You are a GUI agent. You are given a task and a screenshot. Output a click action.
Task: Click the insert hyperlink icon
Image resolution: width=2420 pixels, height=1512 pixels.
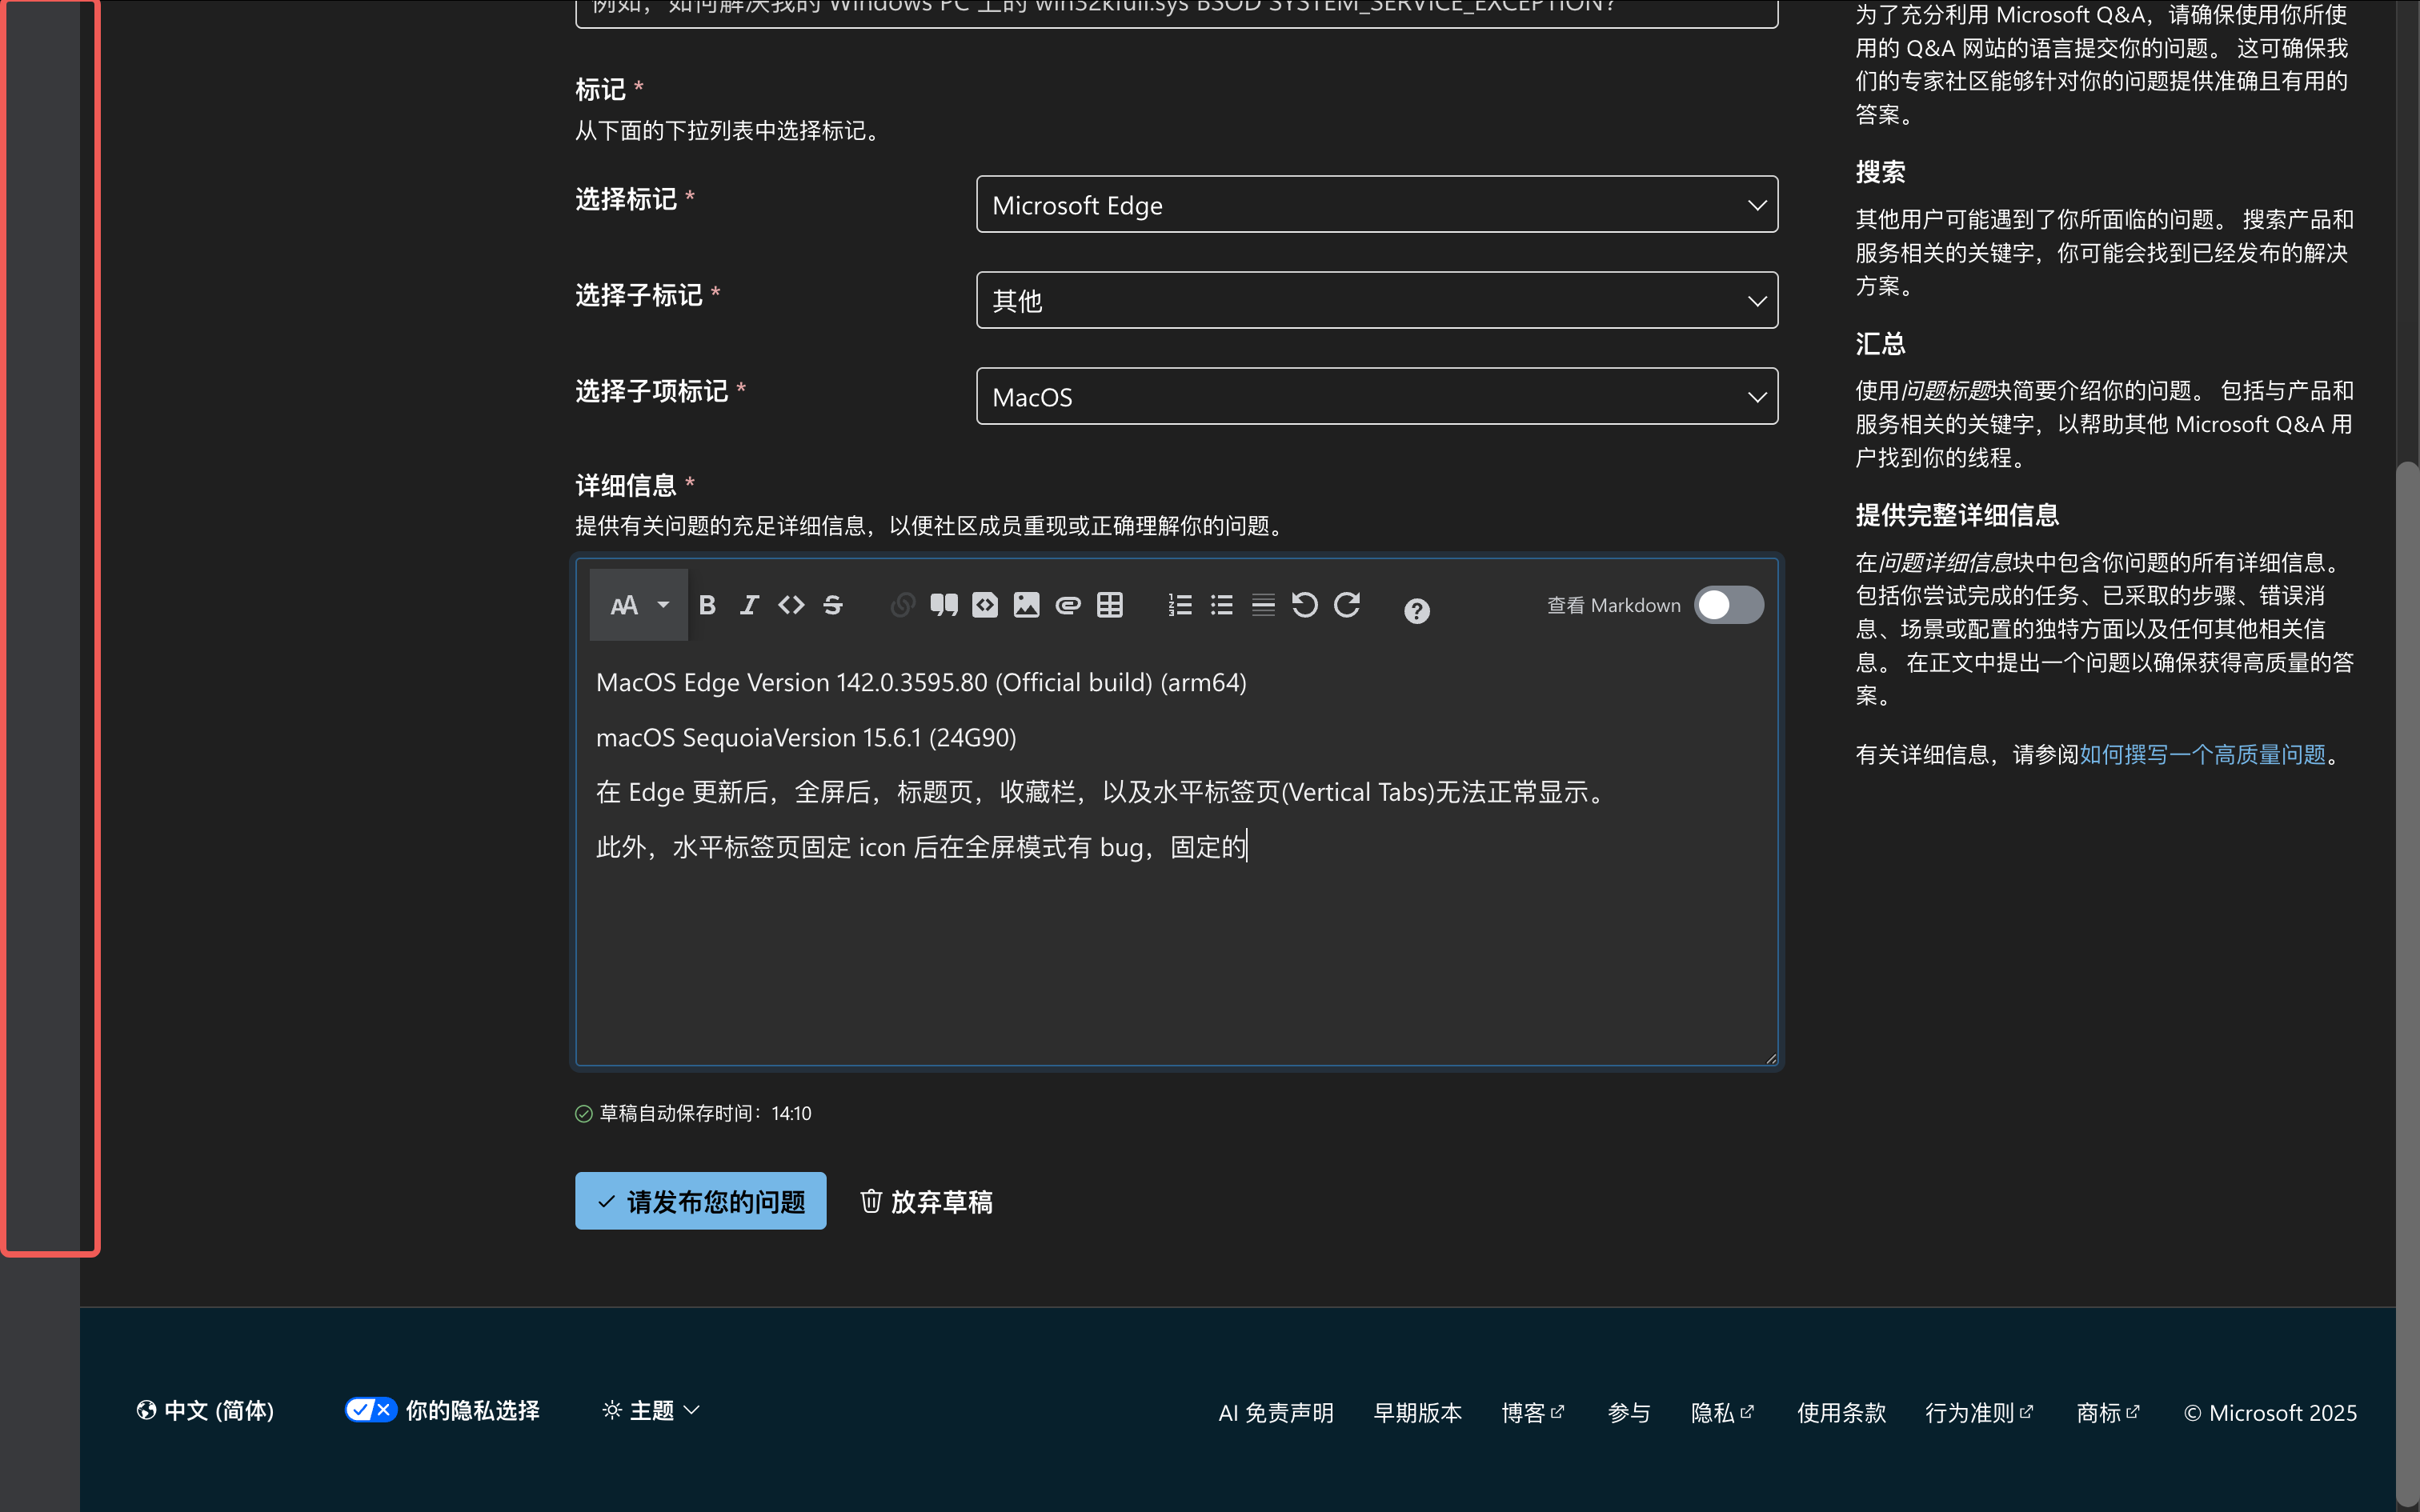point(902,605)
